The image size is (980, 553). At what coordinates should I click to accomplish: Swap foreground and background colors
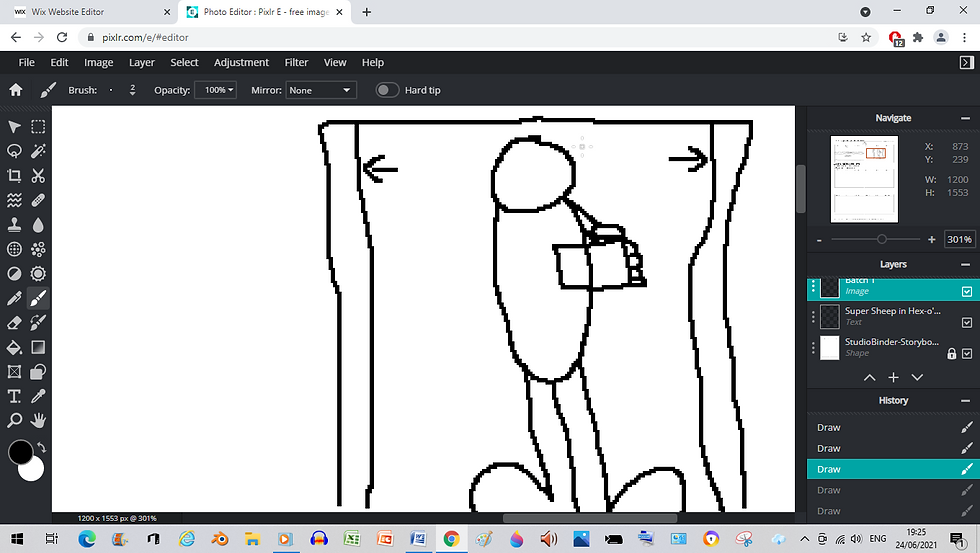[42, 447]
